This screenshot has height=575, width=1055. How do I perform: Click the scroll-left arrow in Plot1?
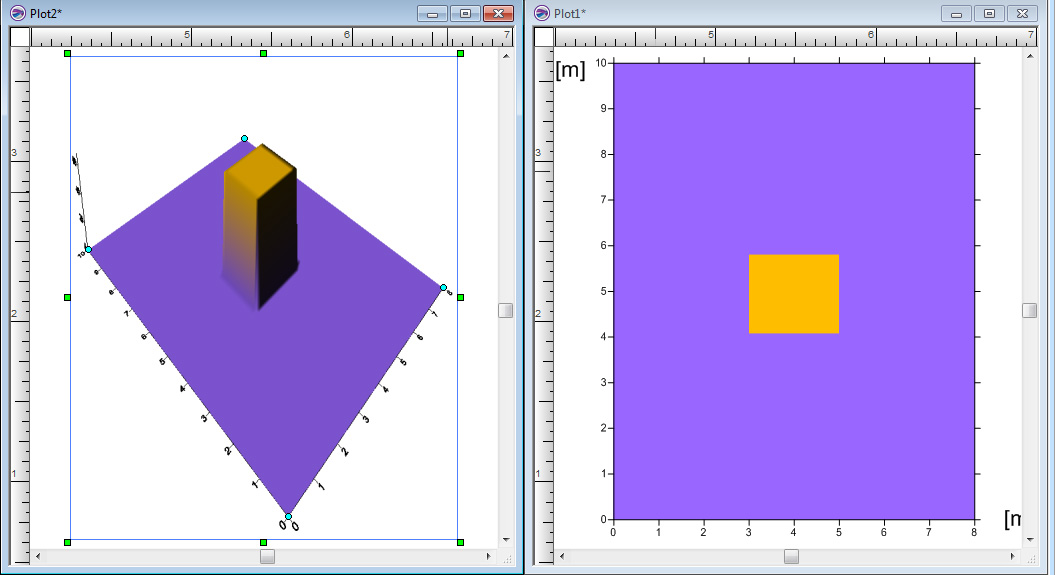(561, 556)
